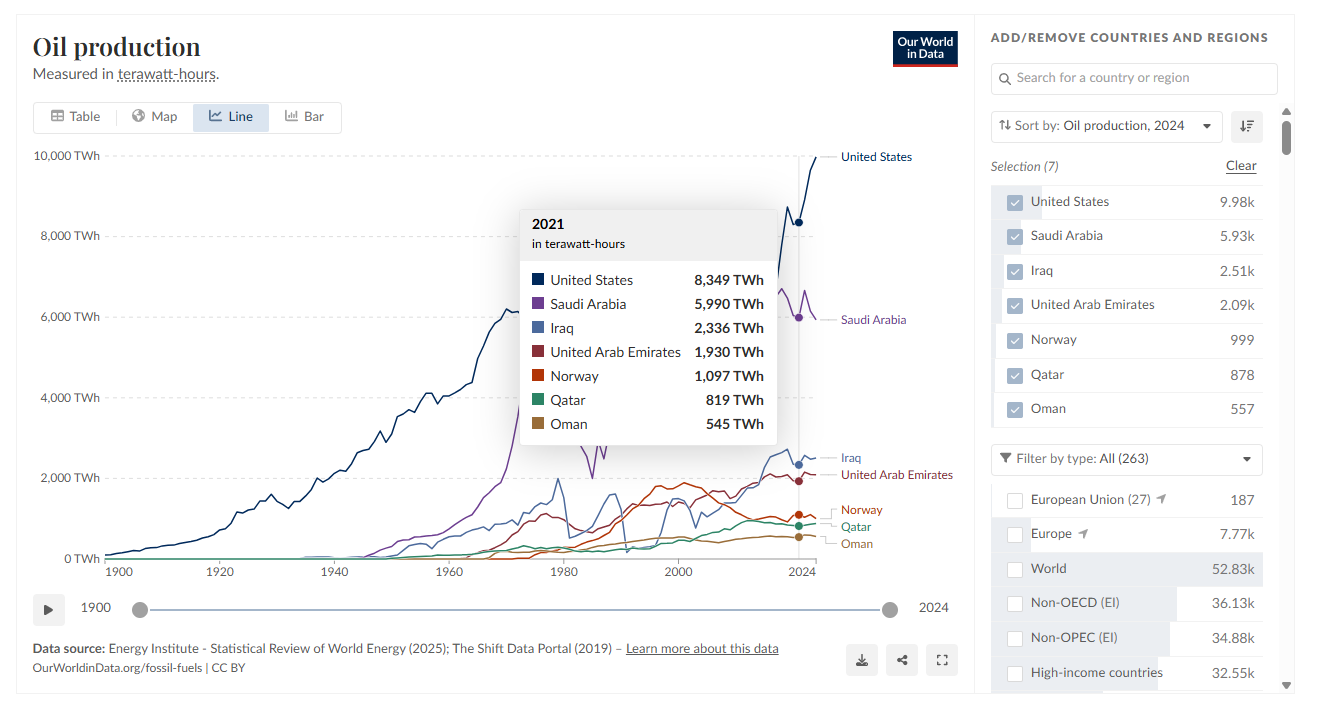This screenshot has height=721, width=1329.
Task: Uncheck the Saudi Arabia checkbox
Action: (x=1015, y=237)
